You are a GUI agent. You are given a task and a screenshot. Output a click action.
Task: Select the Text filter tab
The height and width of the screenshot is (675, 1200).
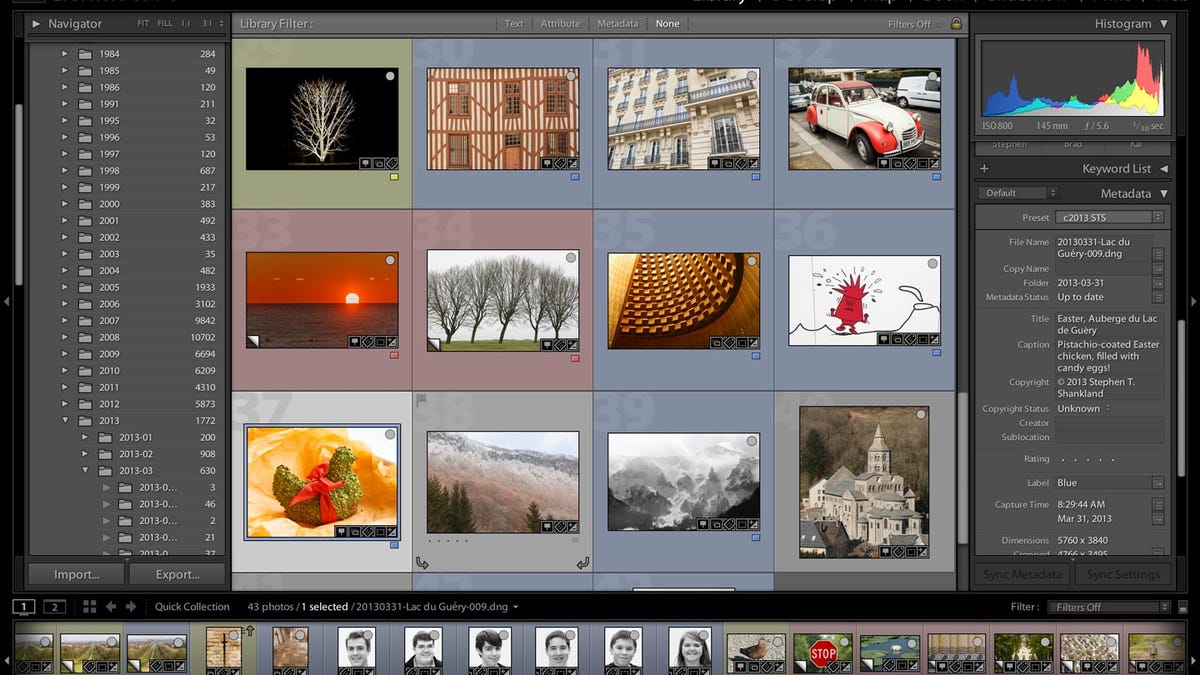coord(514,23)
